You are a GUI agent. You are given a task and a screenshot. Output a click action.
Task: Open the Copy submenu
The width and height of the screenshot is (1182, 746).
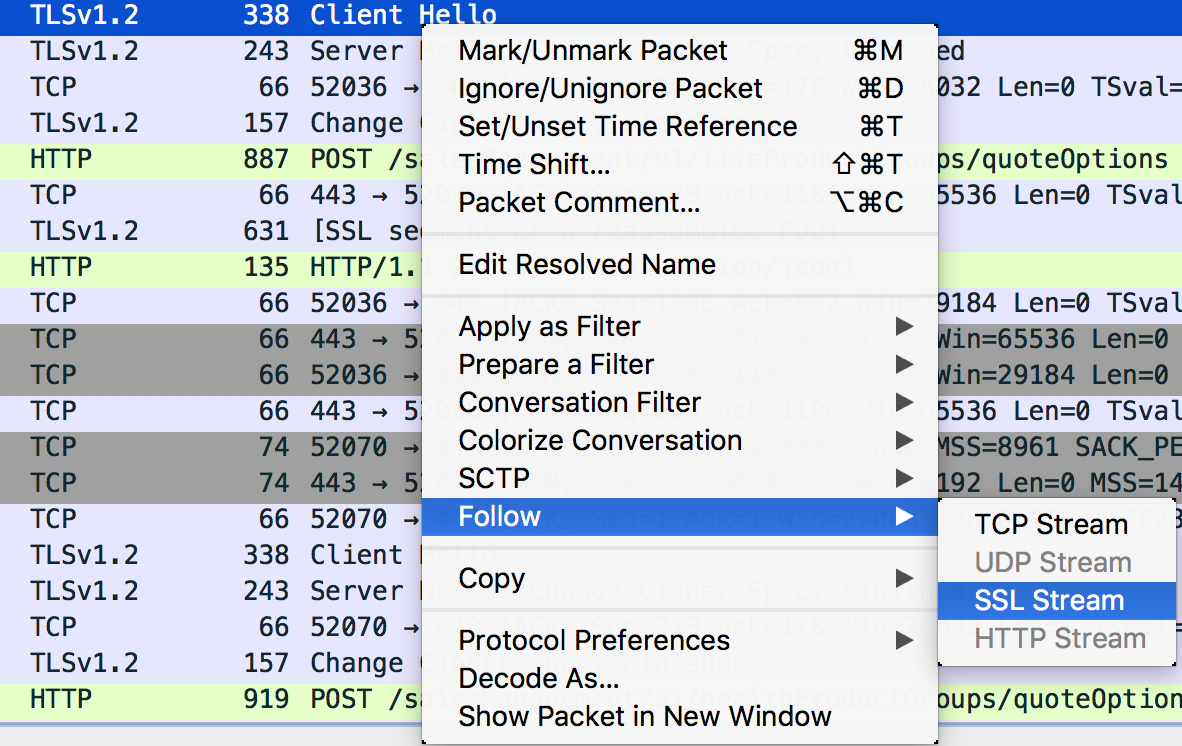[x=489, y=578]
